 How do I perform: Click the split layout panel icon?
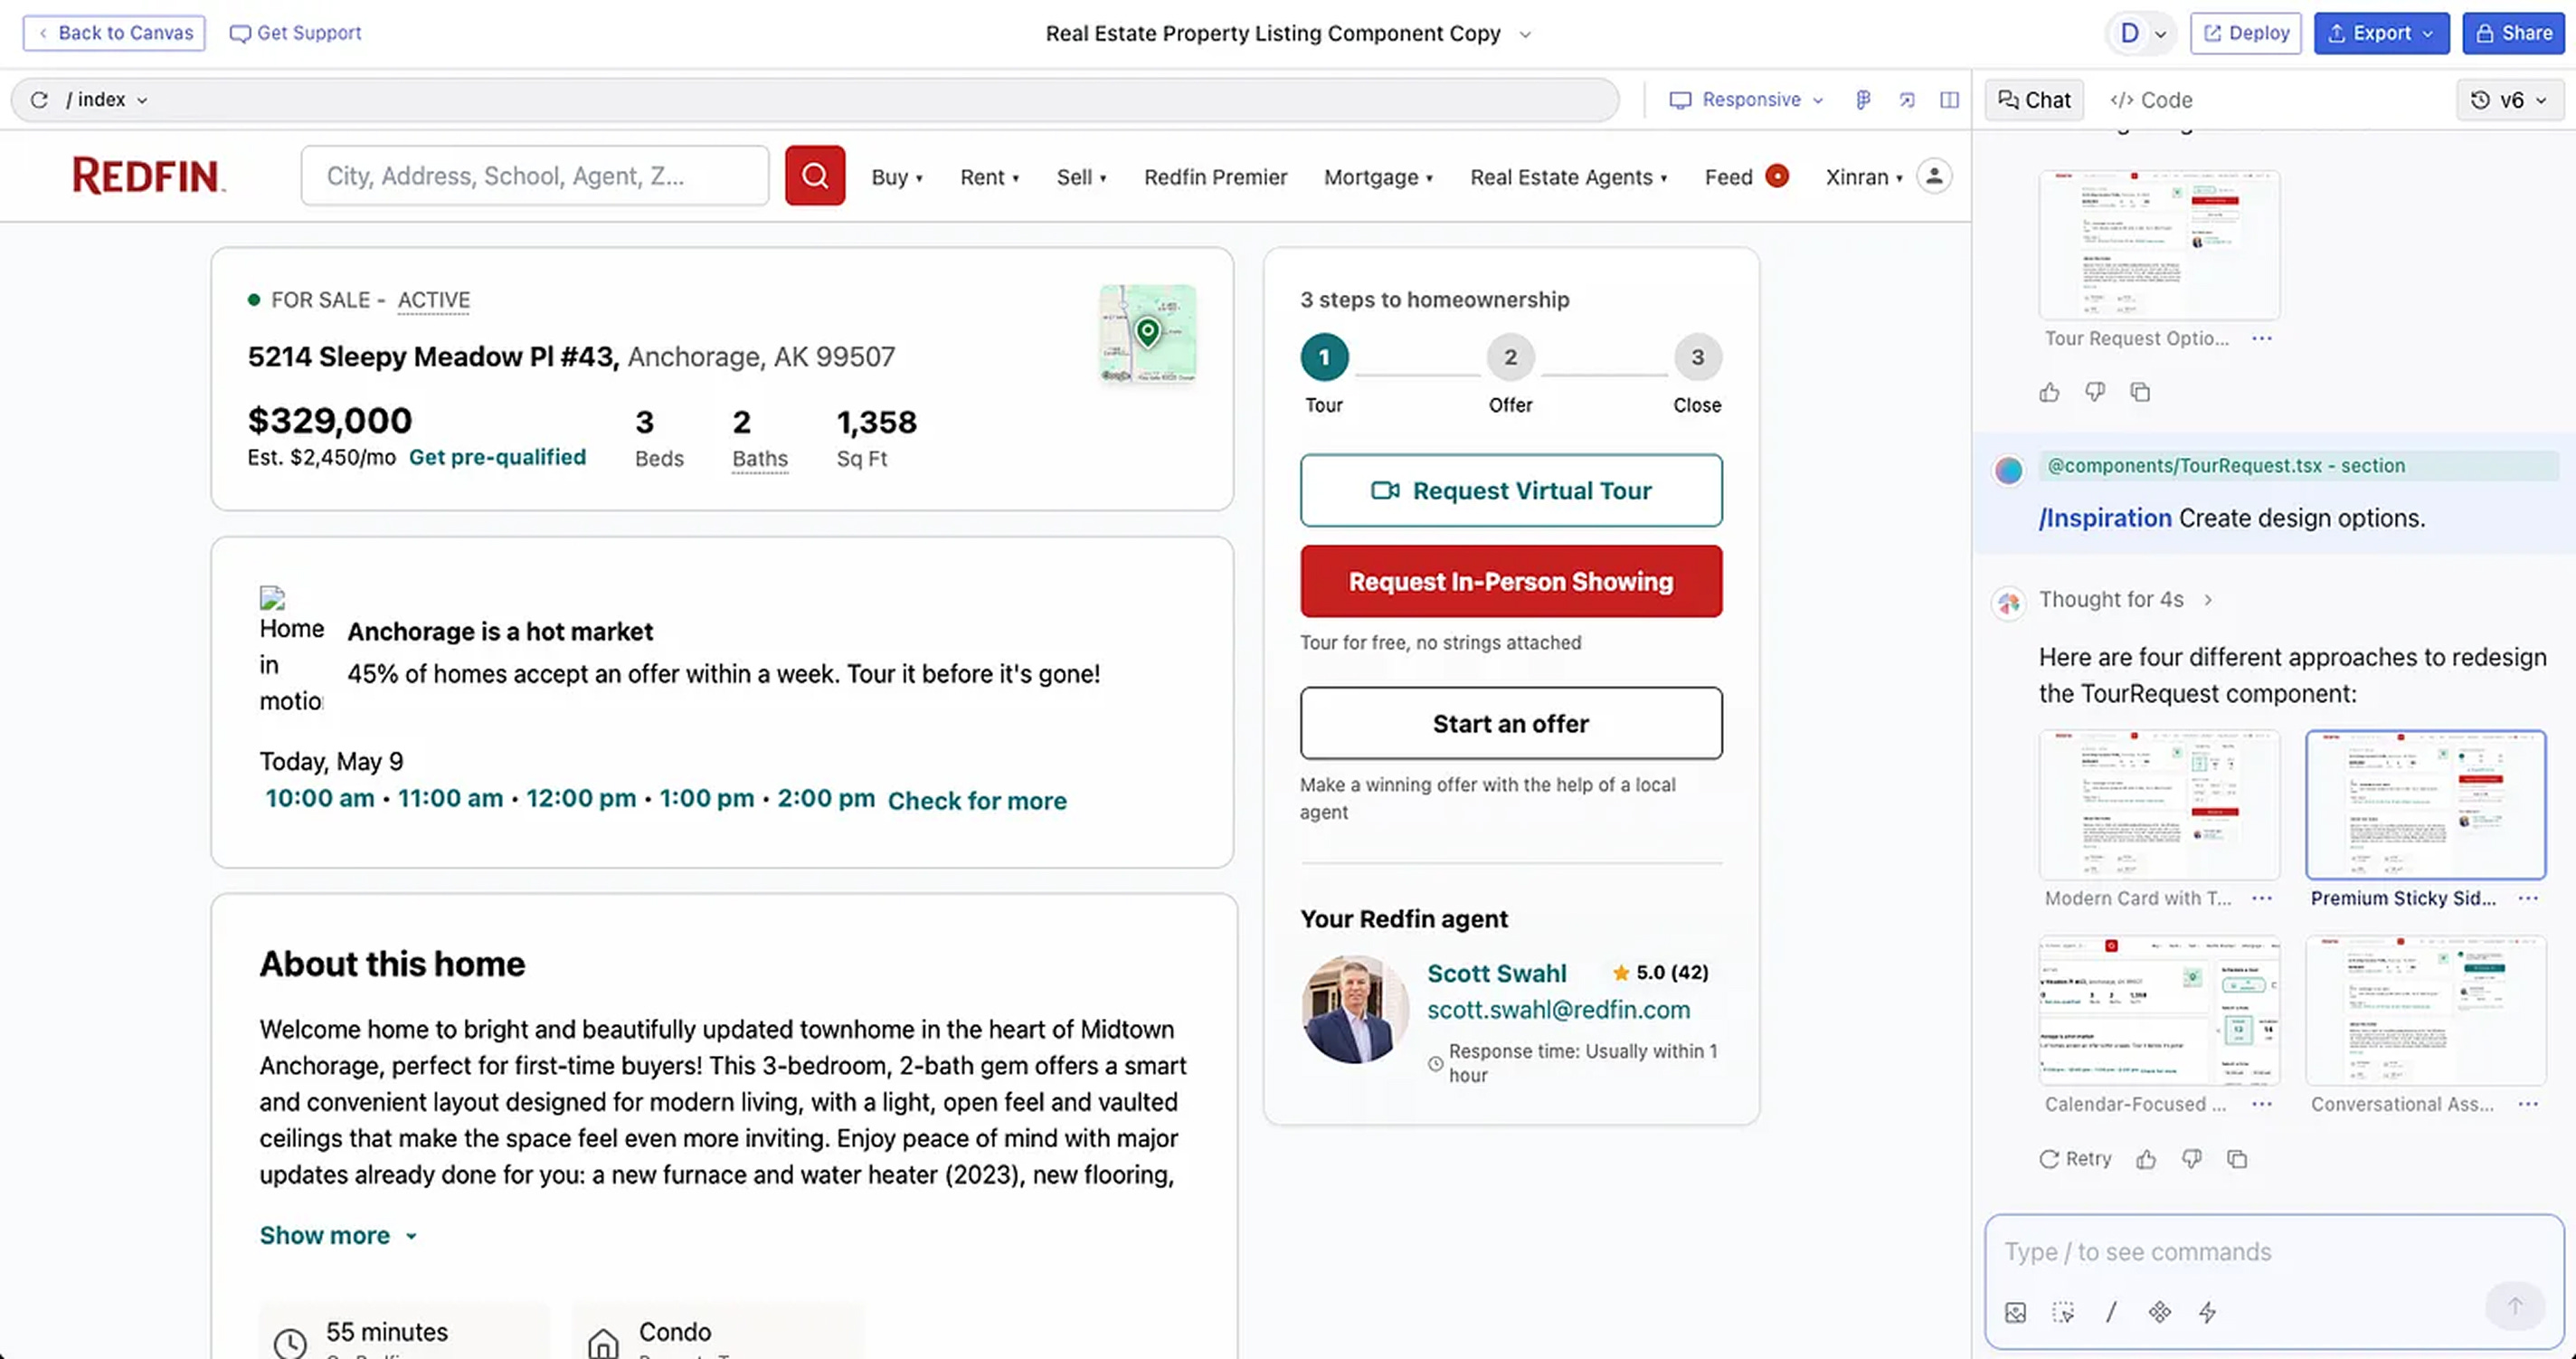[1949, 100]
